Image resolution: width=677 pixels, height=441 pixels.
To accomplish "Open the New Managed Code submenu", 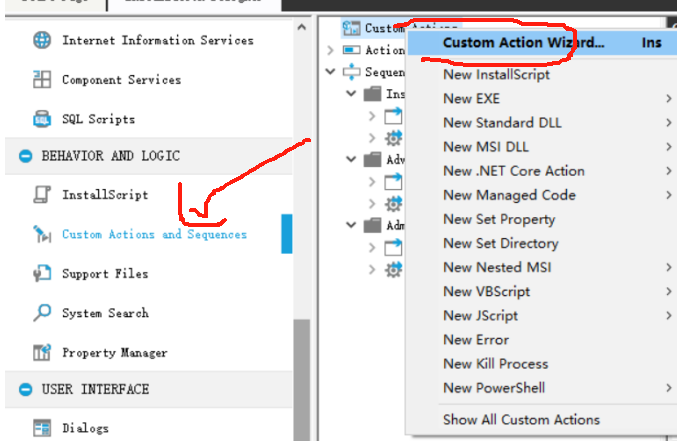I will [542, 195].
